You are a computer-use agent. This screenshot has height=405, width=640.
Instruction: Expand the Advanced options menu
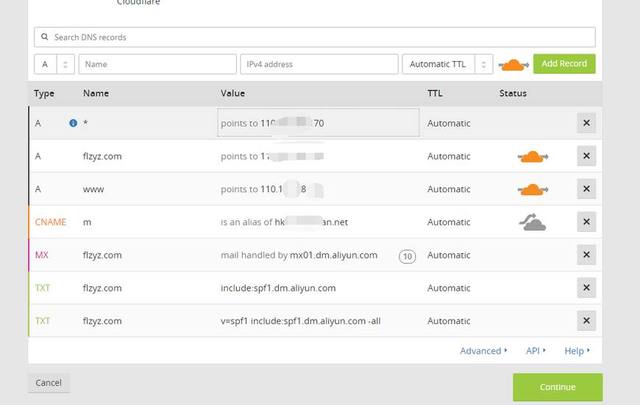483,351
